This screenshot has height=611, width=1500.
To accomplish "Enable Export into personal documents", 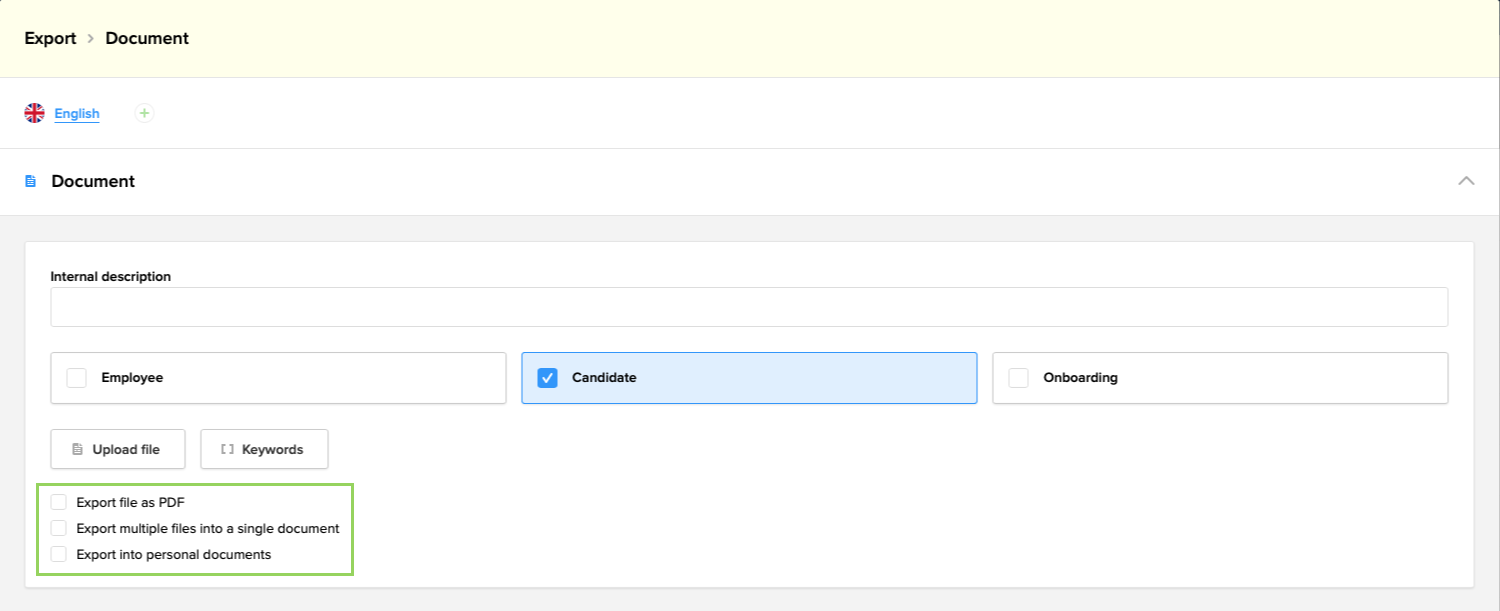I will pyautogui.click(x=59, y=554).
